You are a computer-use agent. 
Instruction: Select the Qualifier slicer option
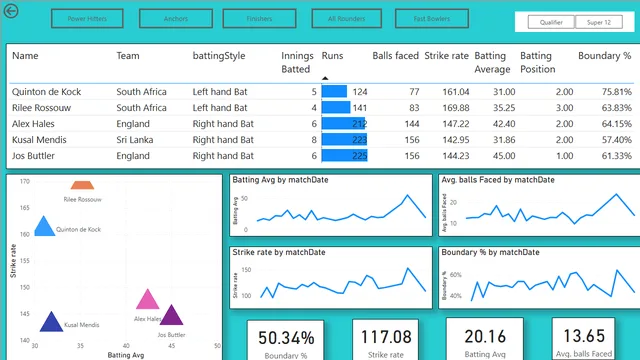coord(551,22)
